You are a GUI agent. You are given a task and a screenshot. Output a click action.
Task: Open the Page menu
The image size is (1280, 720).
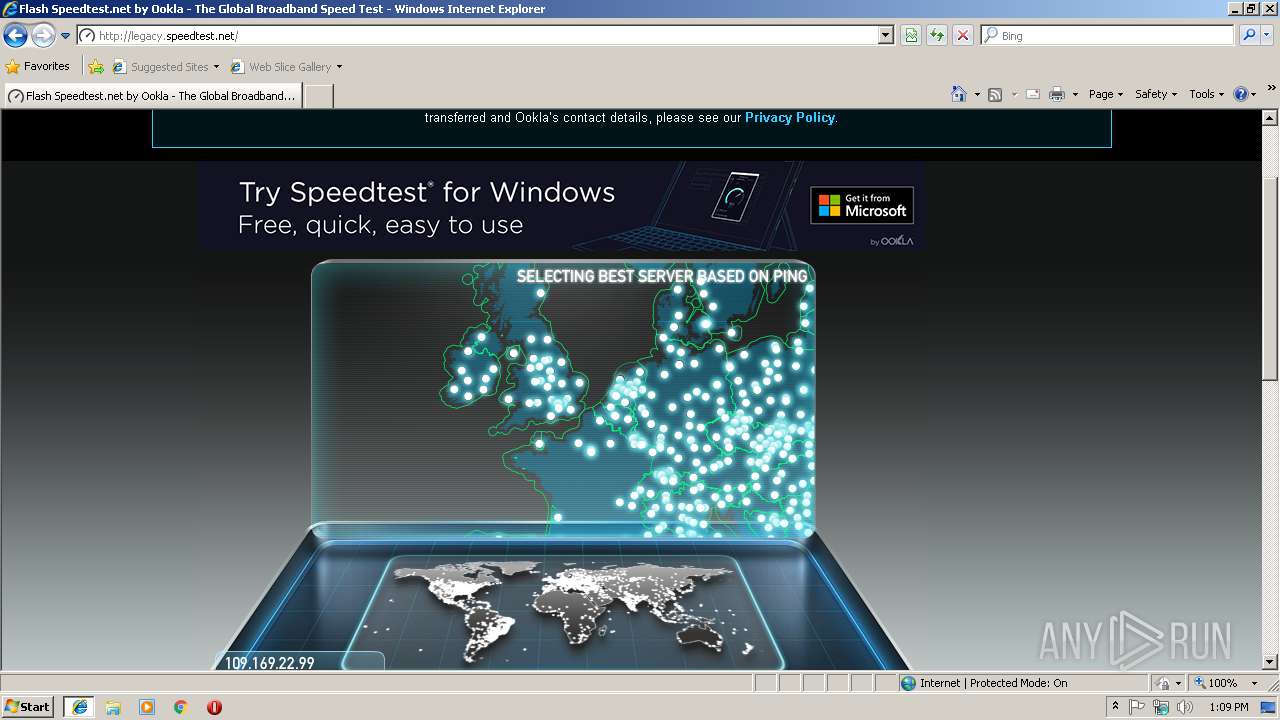(x=1106, y=94)
